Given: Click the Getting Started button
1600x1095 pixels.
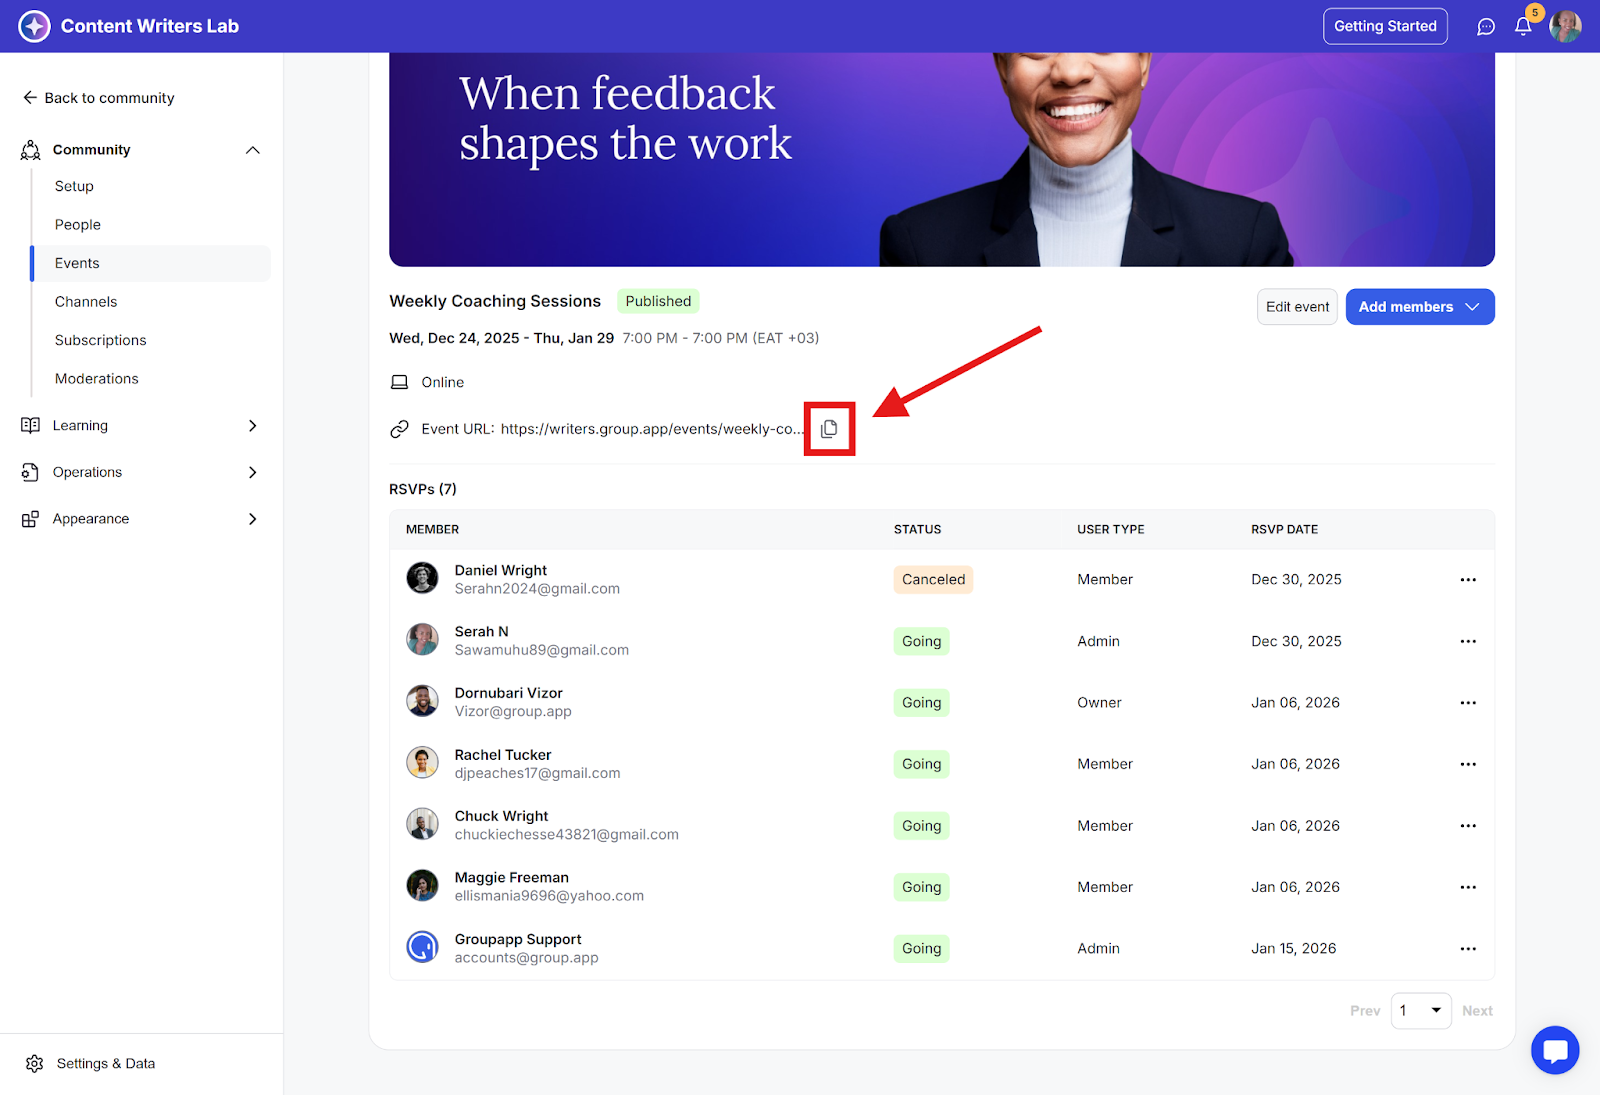Looking at the screenshot, I should tap(1385, 26).
